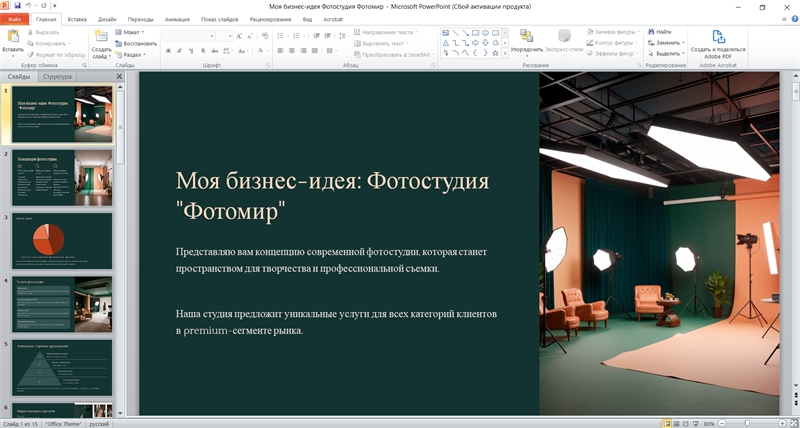
Task: Open the Acrobat ribbon tab
Action: click(x=333, y=19)
